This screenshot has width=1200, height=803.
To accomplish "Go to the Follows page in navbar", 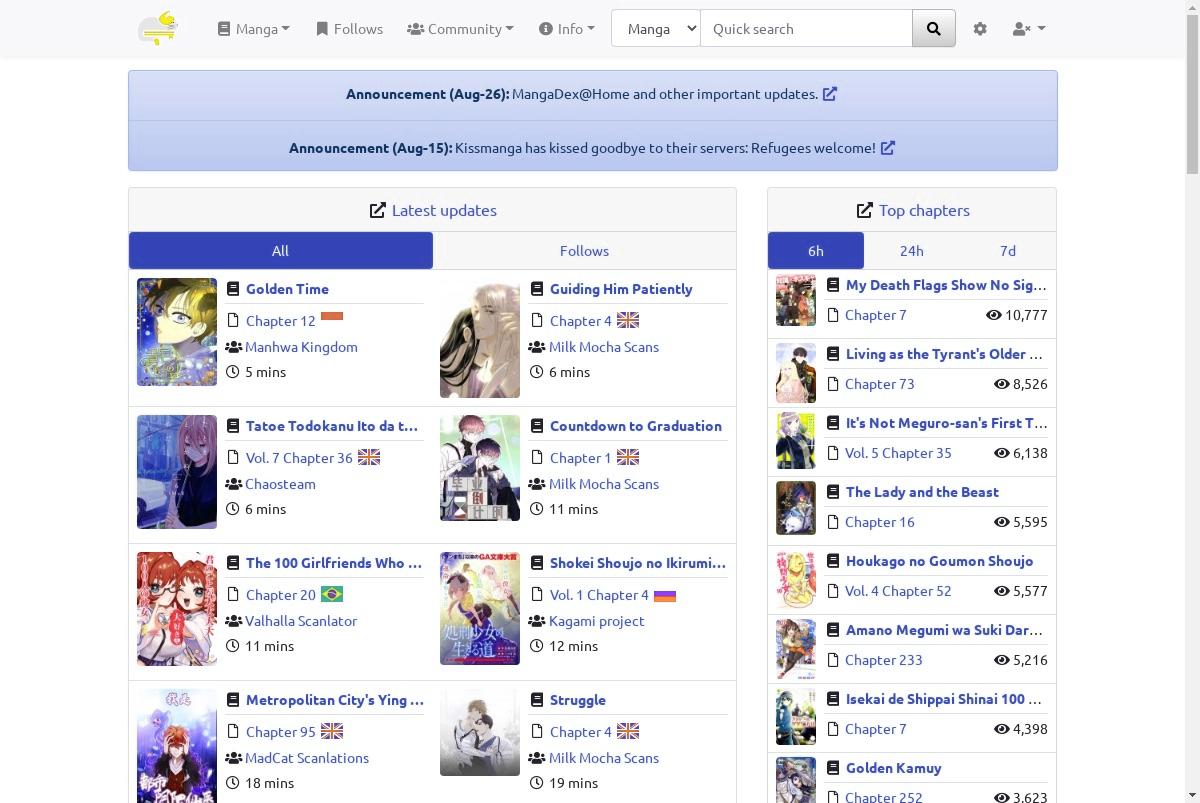I will point(349,29).
